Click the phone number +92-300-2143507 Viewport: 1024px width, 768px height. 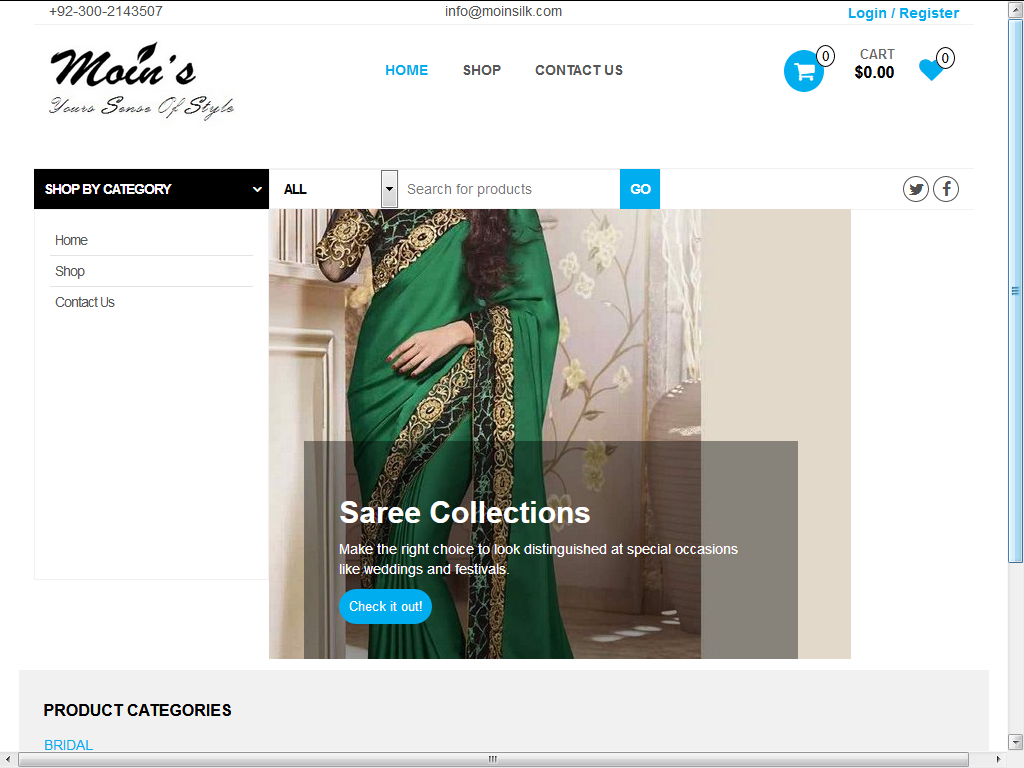106,11
